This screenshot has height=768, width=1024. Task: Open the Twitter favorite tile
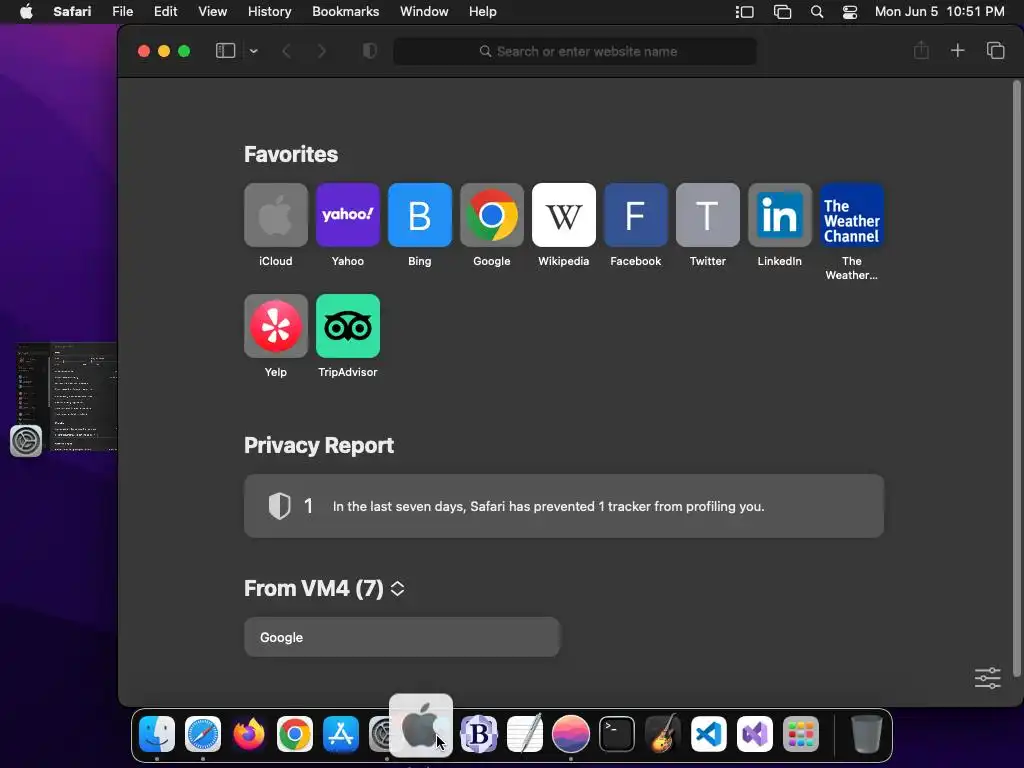click(707, 215)
